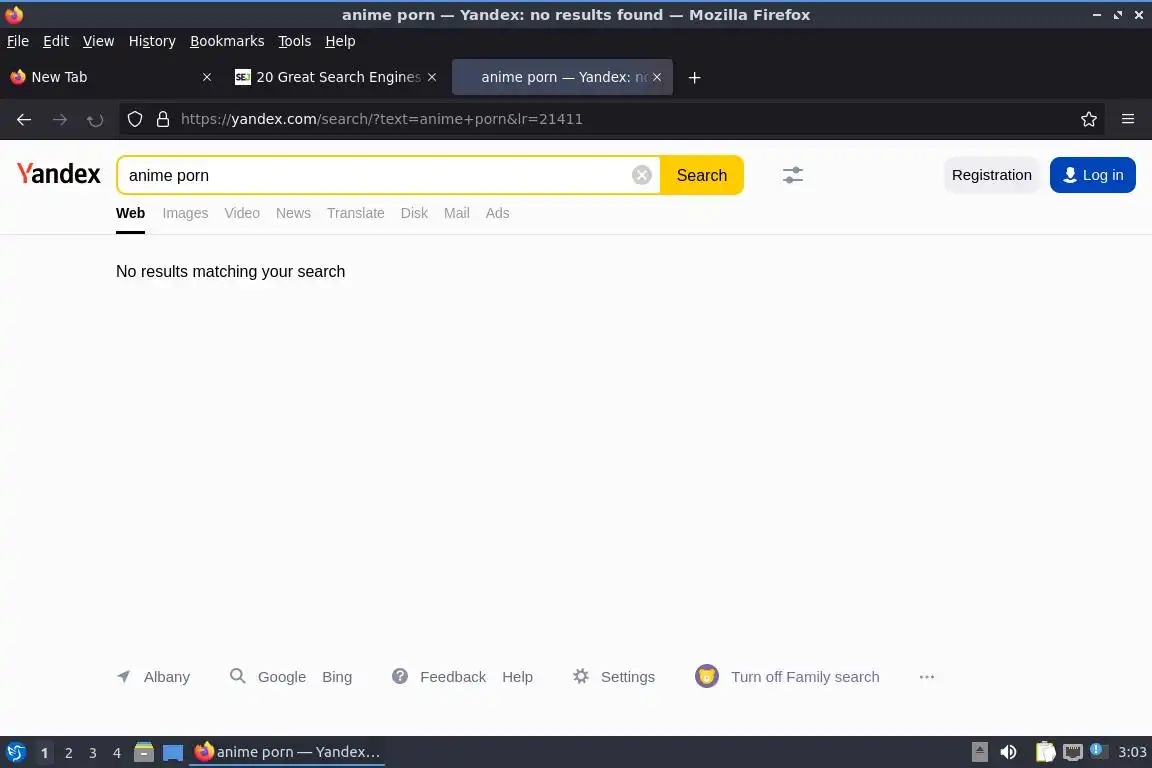Open the View menu

[x=98, y=41]
